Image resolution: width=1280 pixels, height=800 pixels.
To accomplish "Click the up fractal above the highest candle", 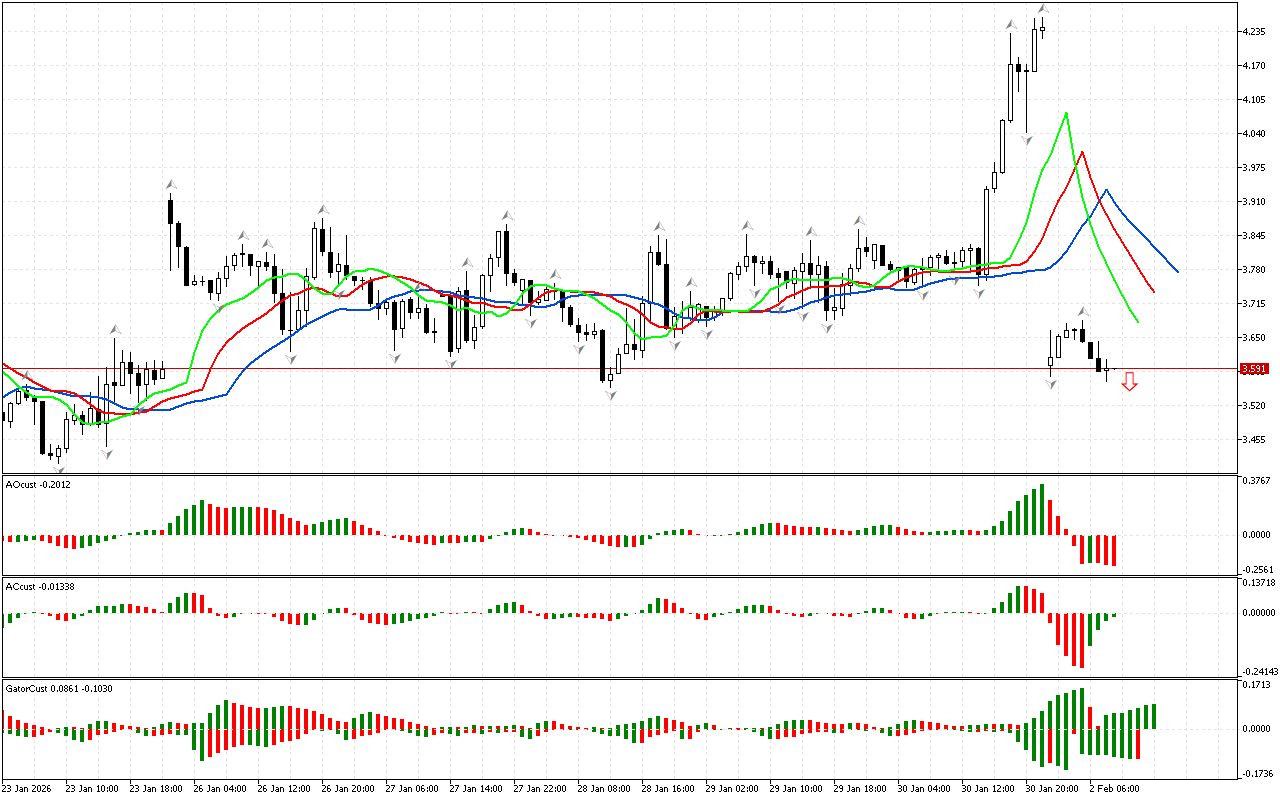I will pos(1043,9).
